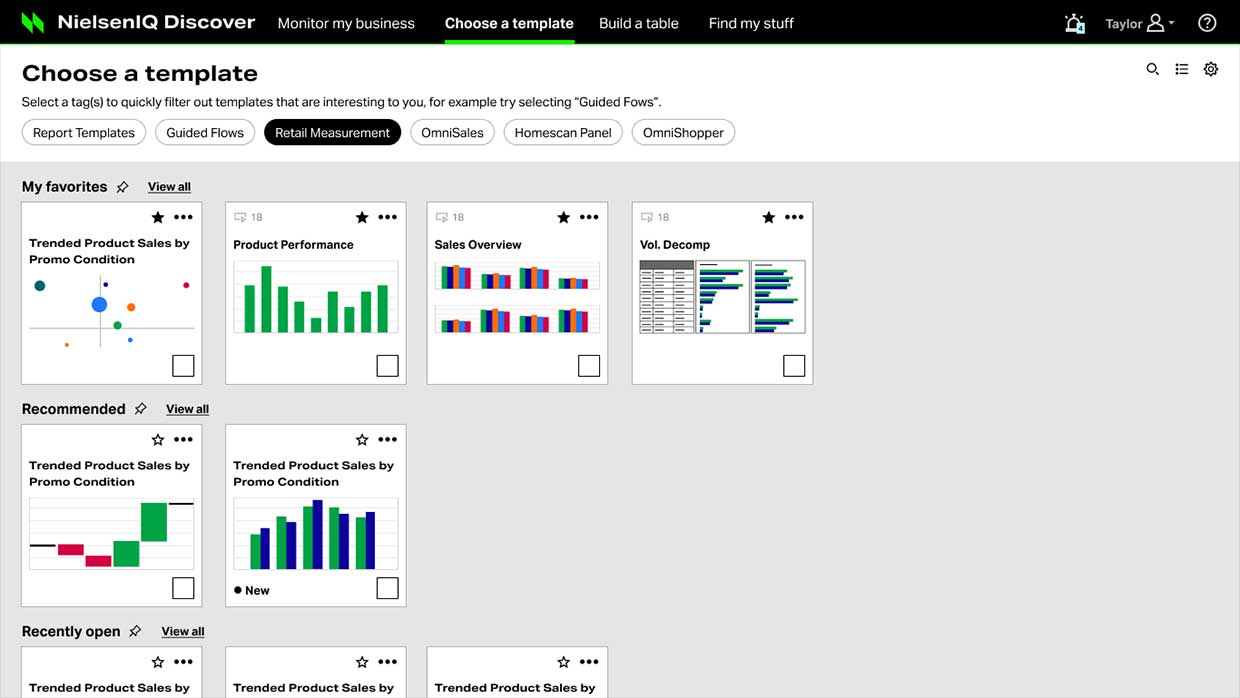Switch to list view icon

pyautogui.click(x=1182, y=69)
